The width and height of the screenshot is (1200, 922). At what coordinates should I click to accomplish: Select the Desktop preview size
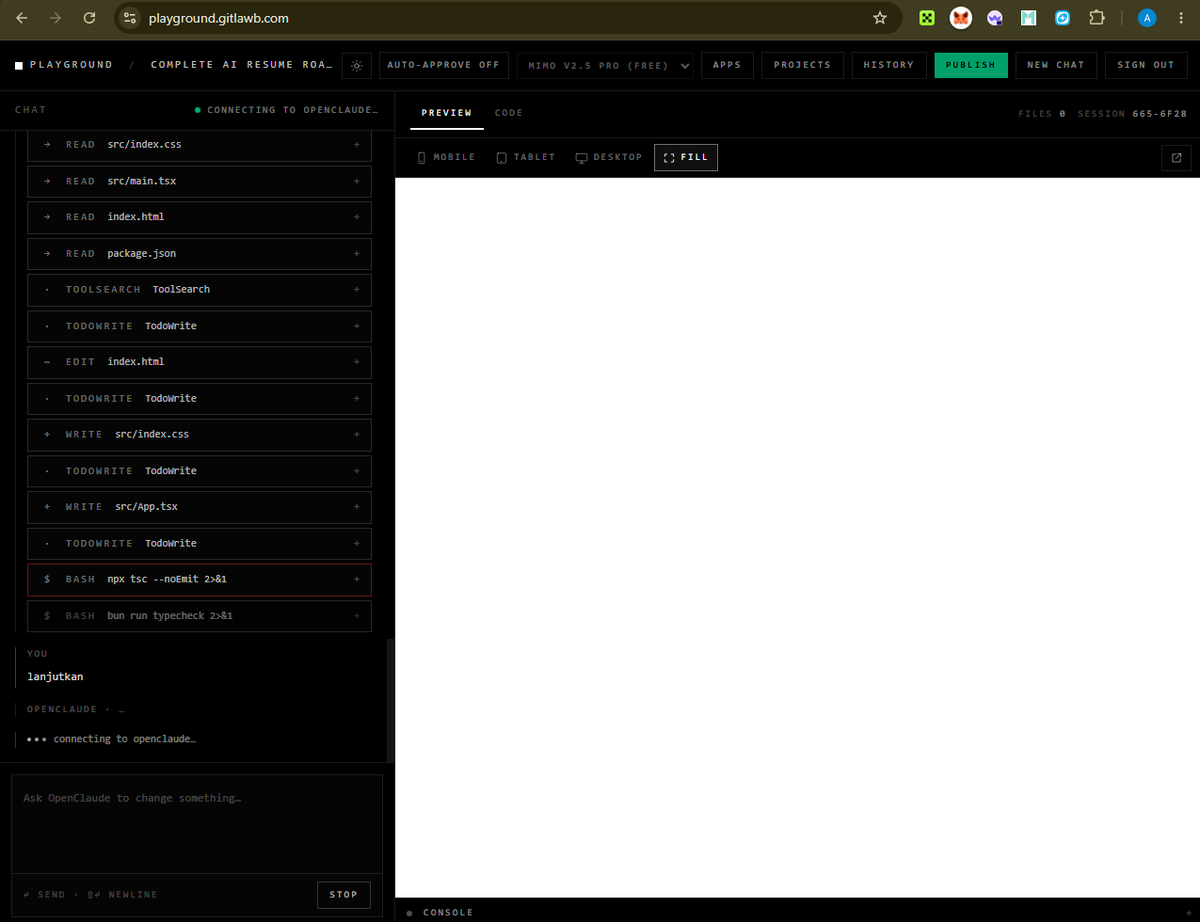(609, 157)
